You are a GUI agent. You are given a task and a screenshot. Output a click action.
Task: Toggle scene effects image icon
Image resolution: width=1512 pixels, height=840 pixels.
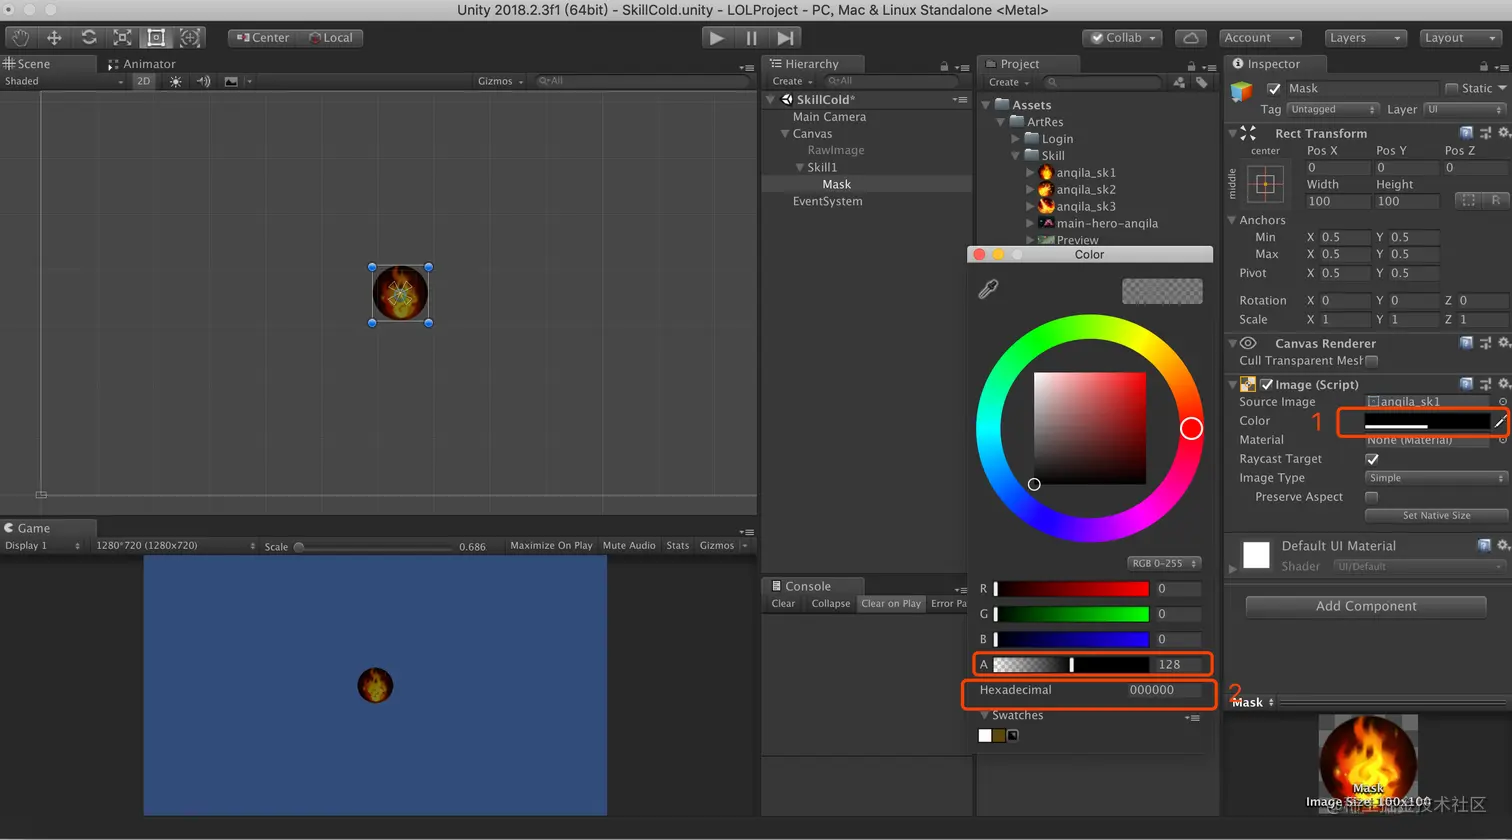(231, 82)
